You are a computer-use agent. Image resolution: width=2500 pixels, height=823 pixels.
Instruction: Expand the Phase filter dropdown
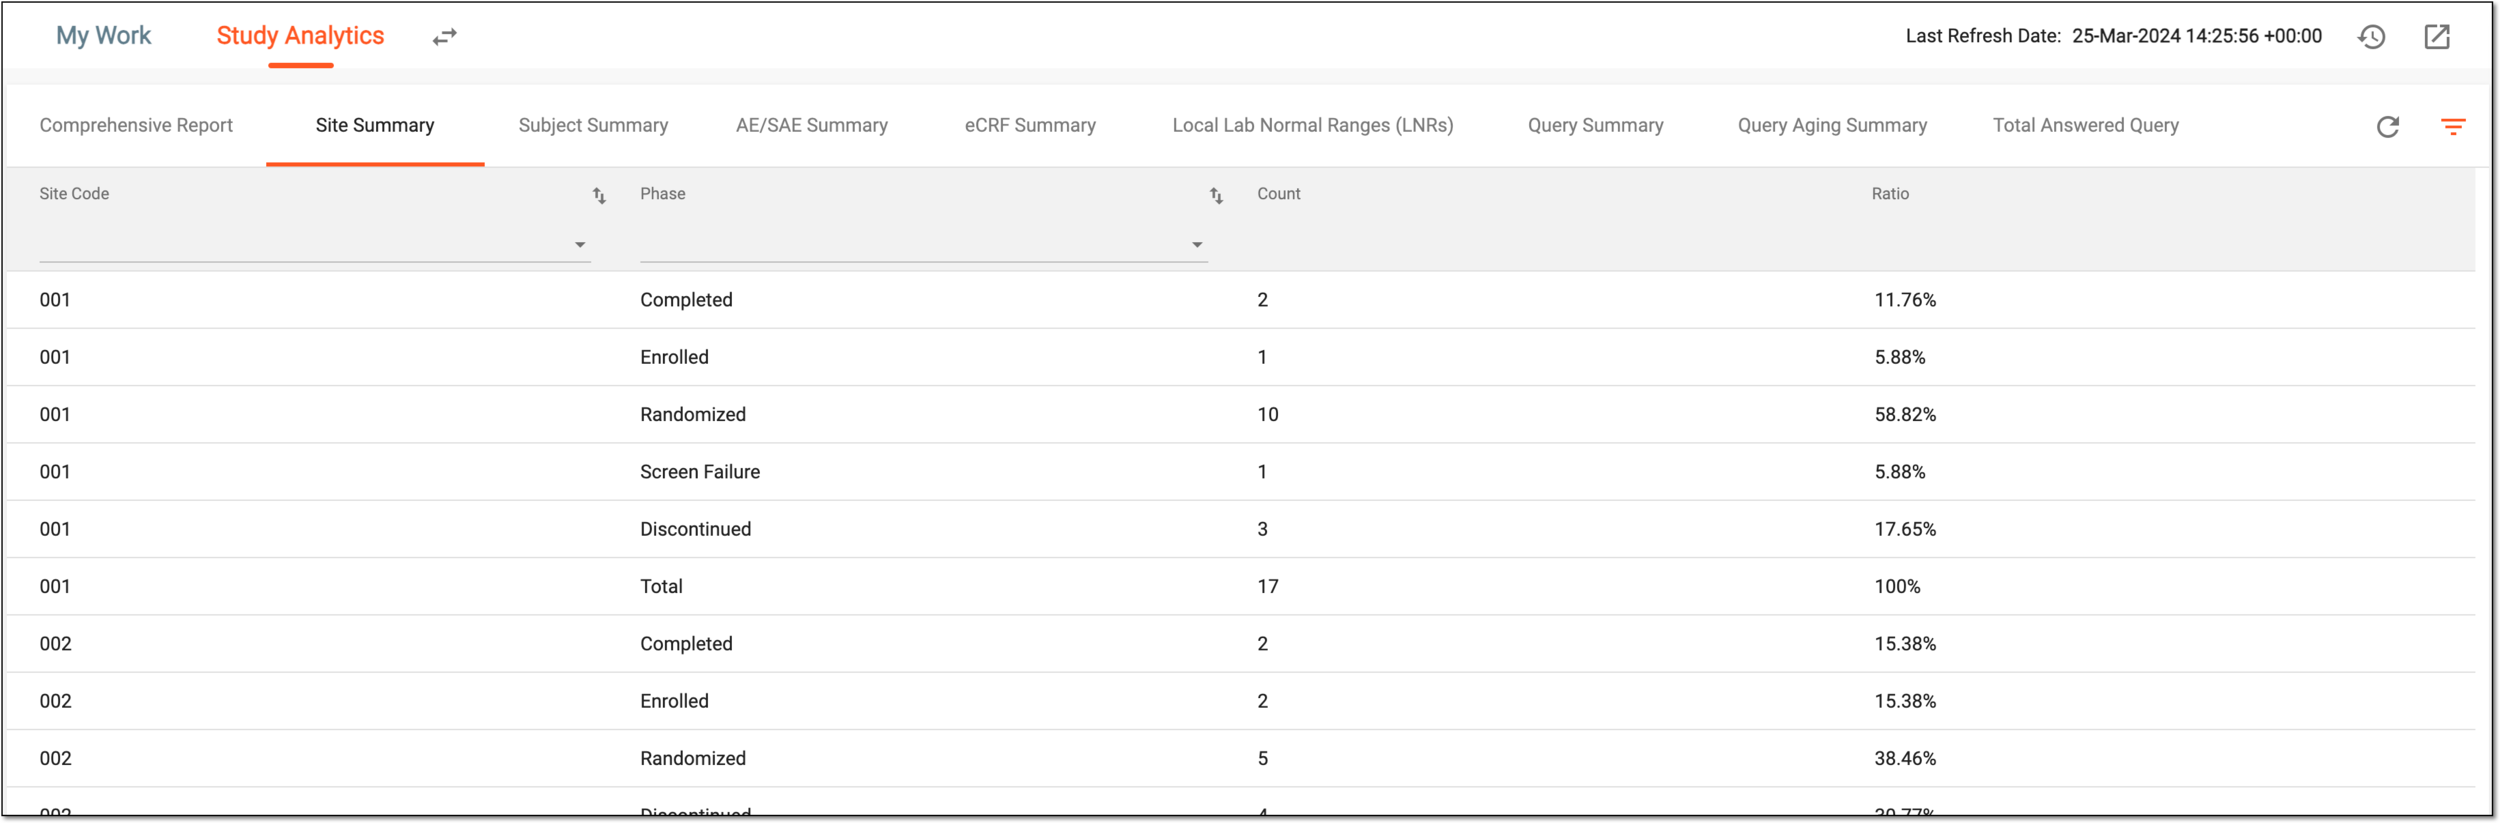tap(1197, 245)
